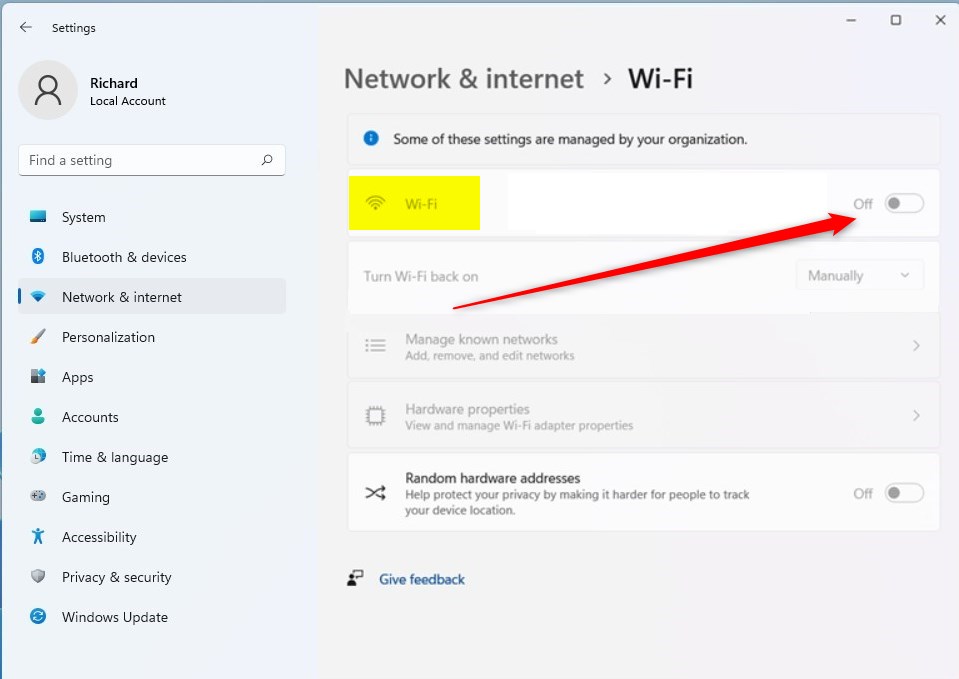The image size is (959, 679).
Task: Click the Personalization paintbrush icon
Action: tap(38, 337)
